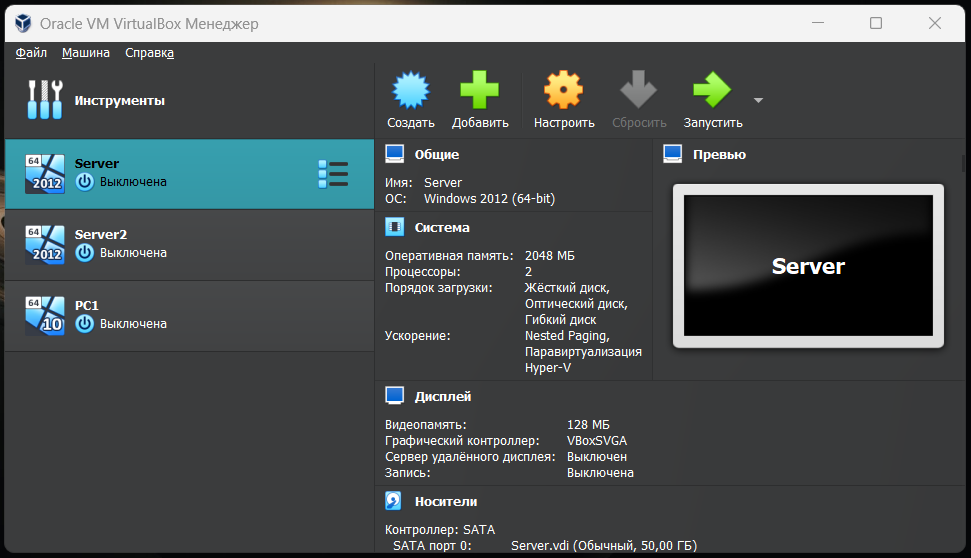Screen dimensions: 971x558
Task: Click the VirtualBox logo in title bar
Action: [23, 24]
